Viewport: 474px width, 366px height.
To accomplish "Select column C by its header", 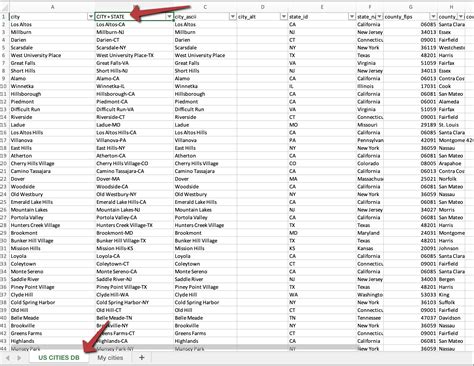I will tap(205, 7).
